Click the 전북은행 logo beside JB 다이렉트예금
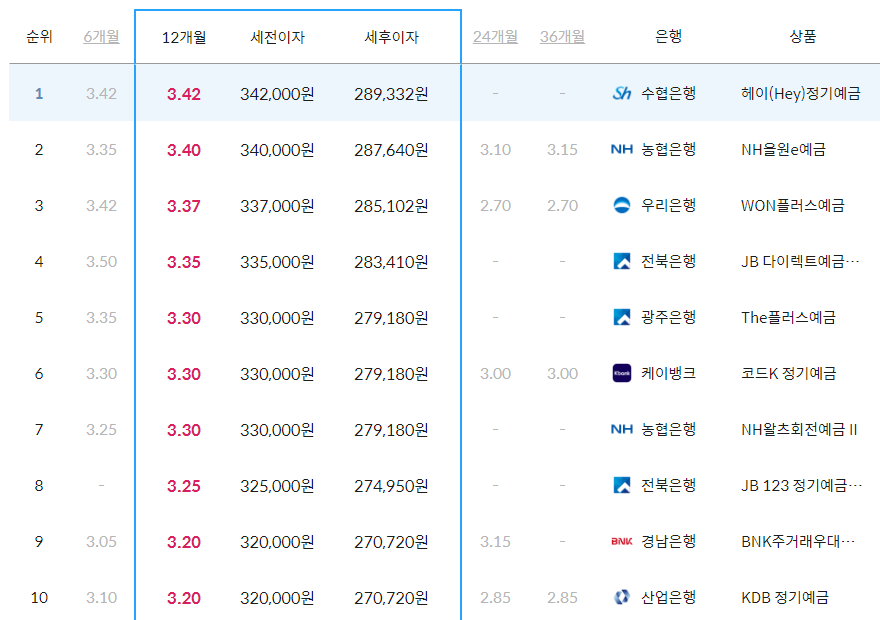The height and width of the screenshot is (620, 880). point(622,261)
